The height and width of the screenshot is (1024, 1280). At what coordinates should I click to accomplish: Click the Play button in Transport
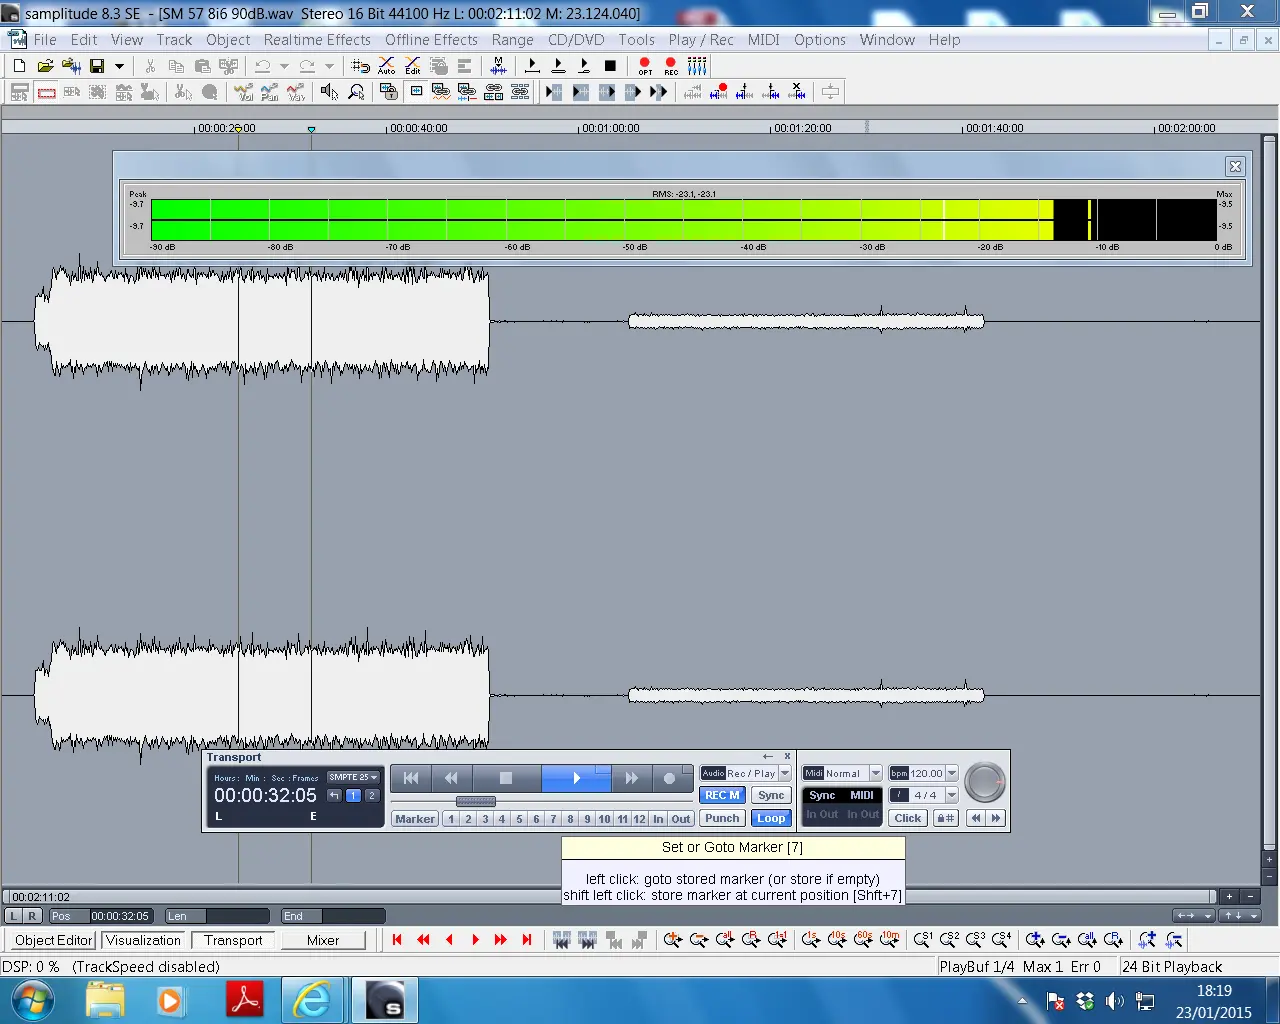[576, 778]
